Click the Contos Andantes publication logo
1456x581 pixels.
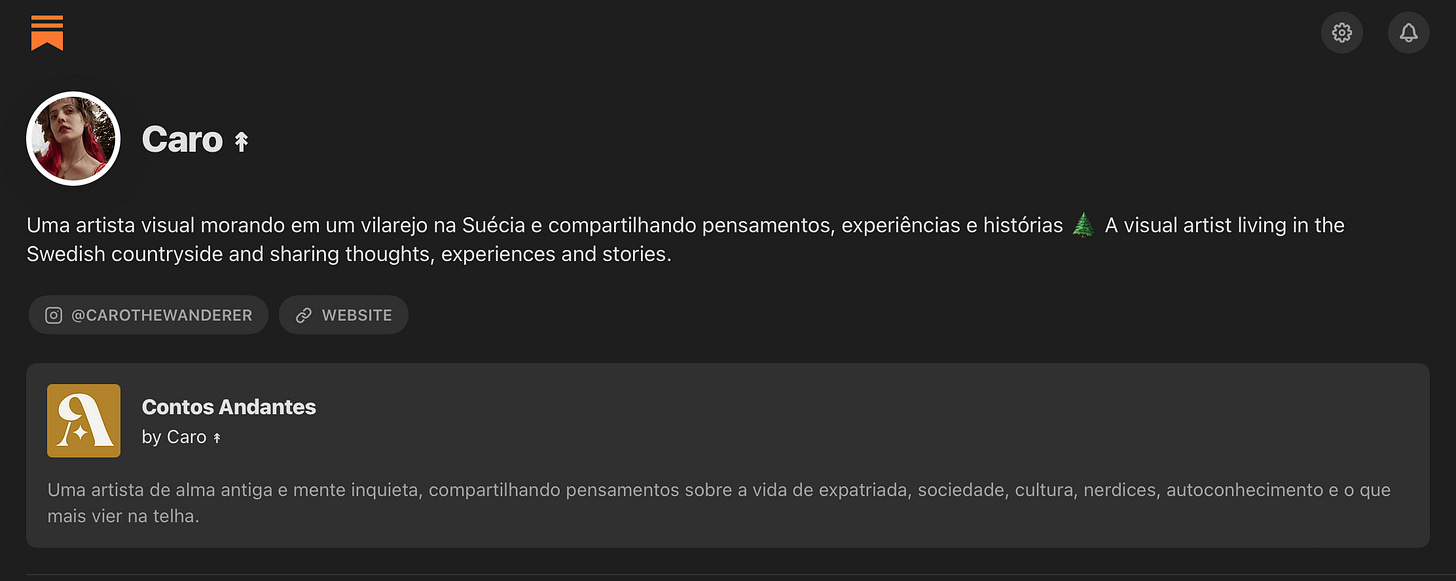click(83, 420)
